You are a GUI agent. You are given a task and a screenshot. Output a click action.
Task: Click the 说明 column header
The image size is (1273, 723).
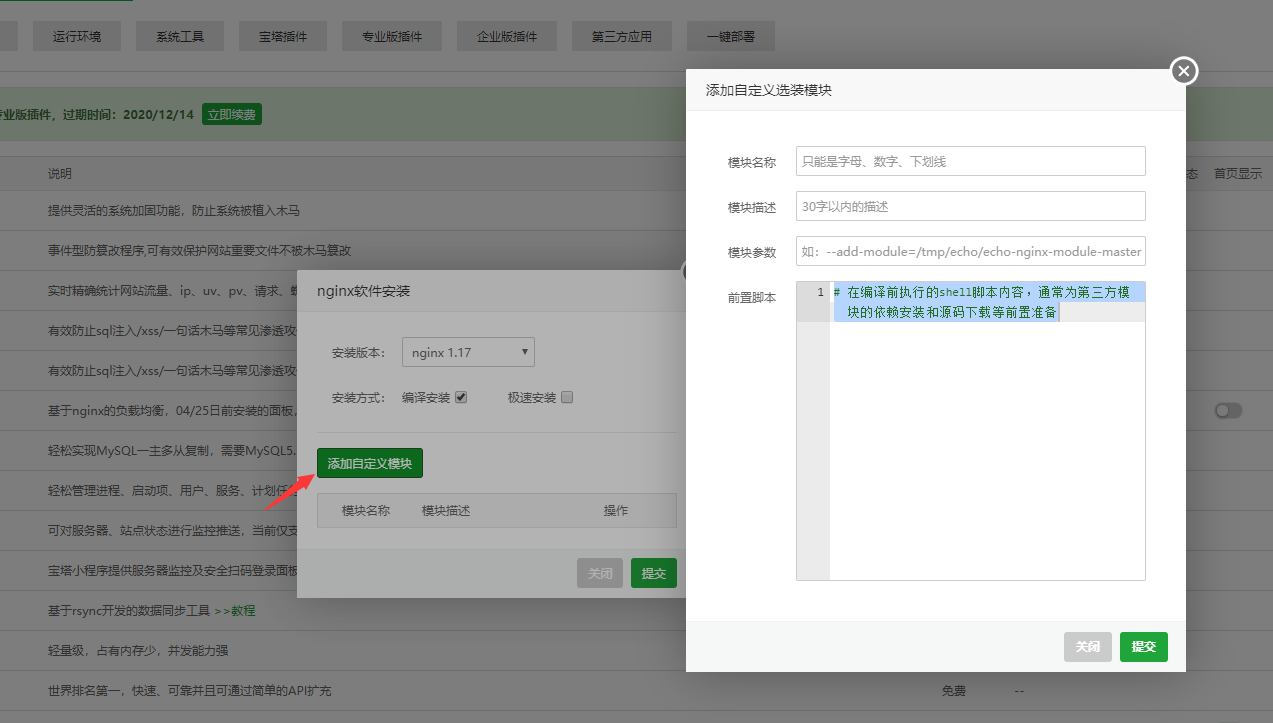60,174
